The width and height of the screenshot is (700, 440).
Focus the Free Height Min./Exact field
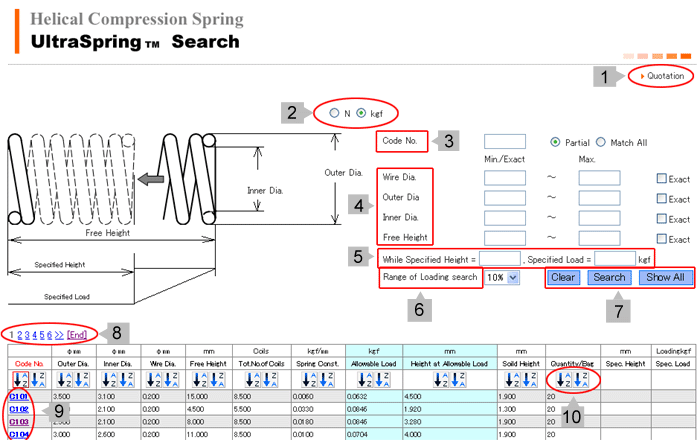click(x=505, y=238)
